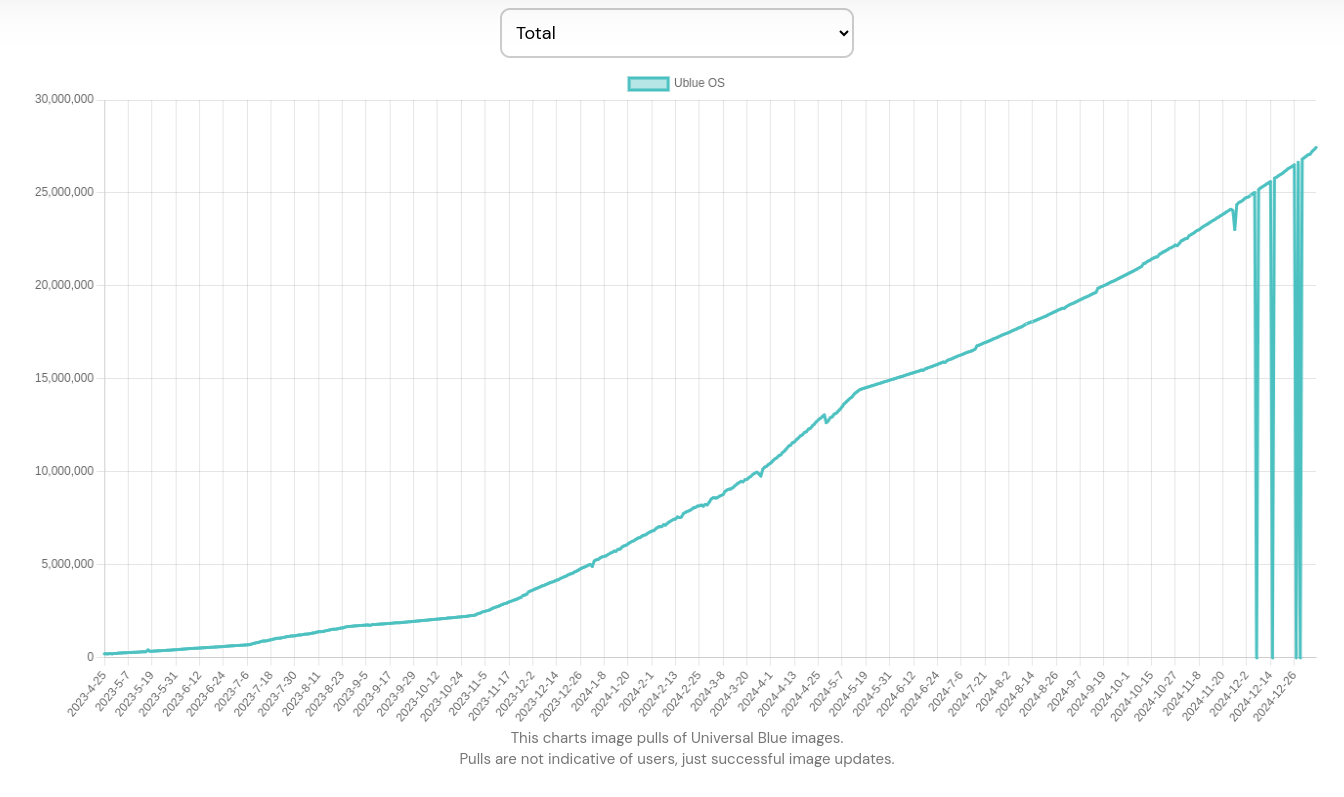
Task: Click the last data point at line's right end
Action: [x=1316, y=148]
